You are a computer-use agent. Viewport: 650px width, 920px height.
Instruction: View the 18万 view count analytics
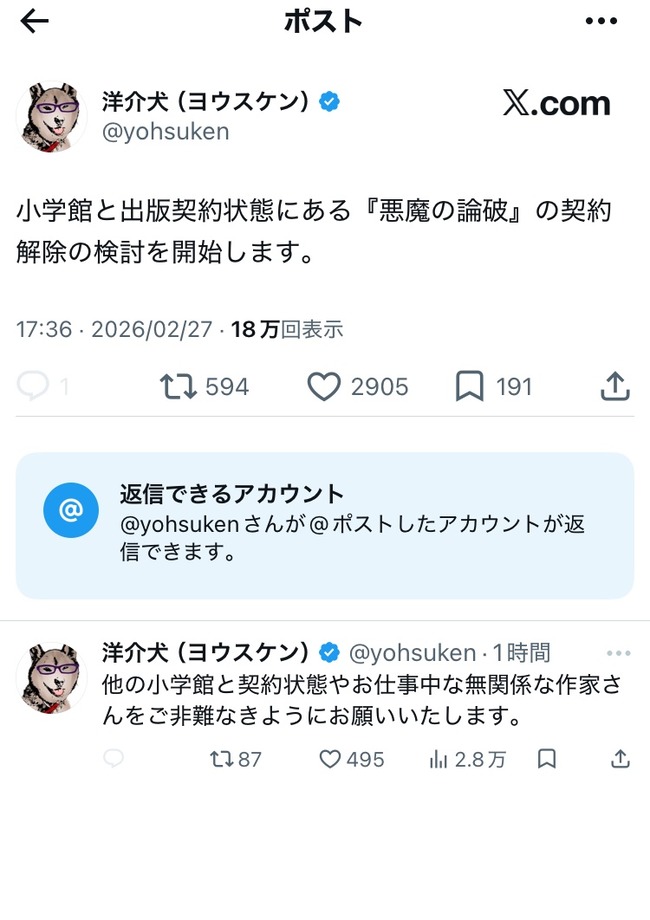[286, 329]
